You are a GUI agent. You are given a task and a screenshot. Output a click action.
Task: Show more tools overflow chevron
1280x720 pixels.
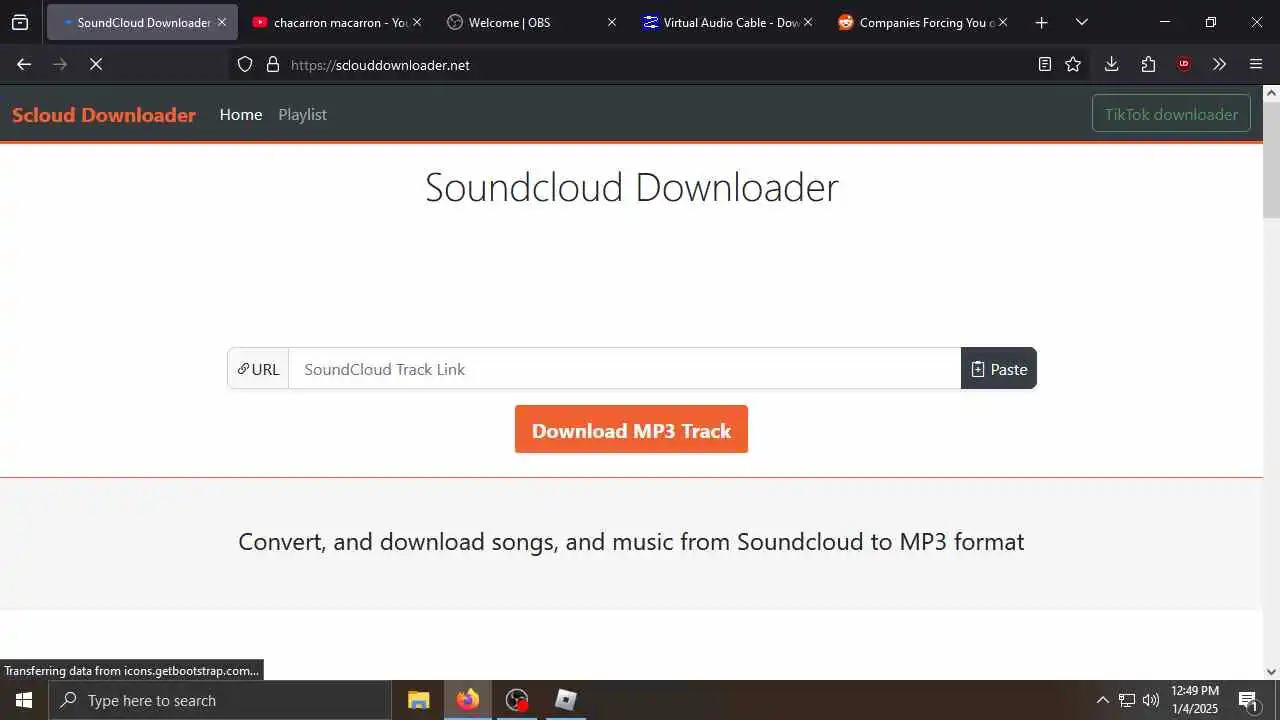pos(1219,64)
